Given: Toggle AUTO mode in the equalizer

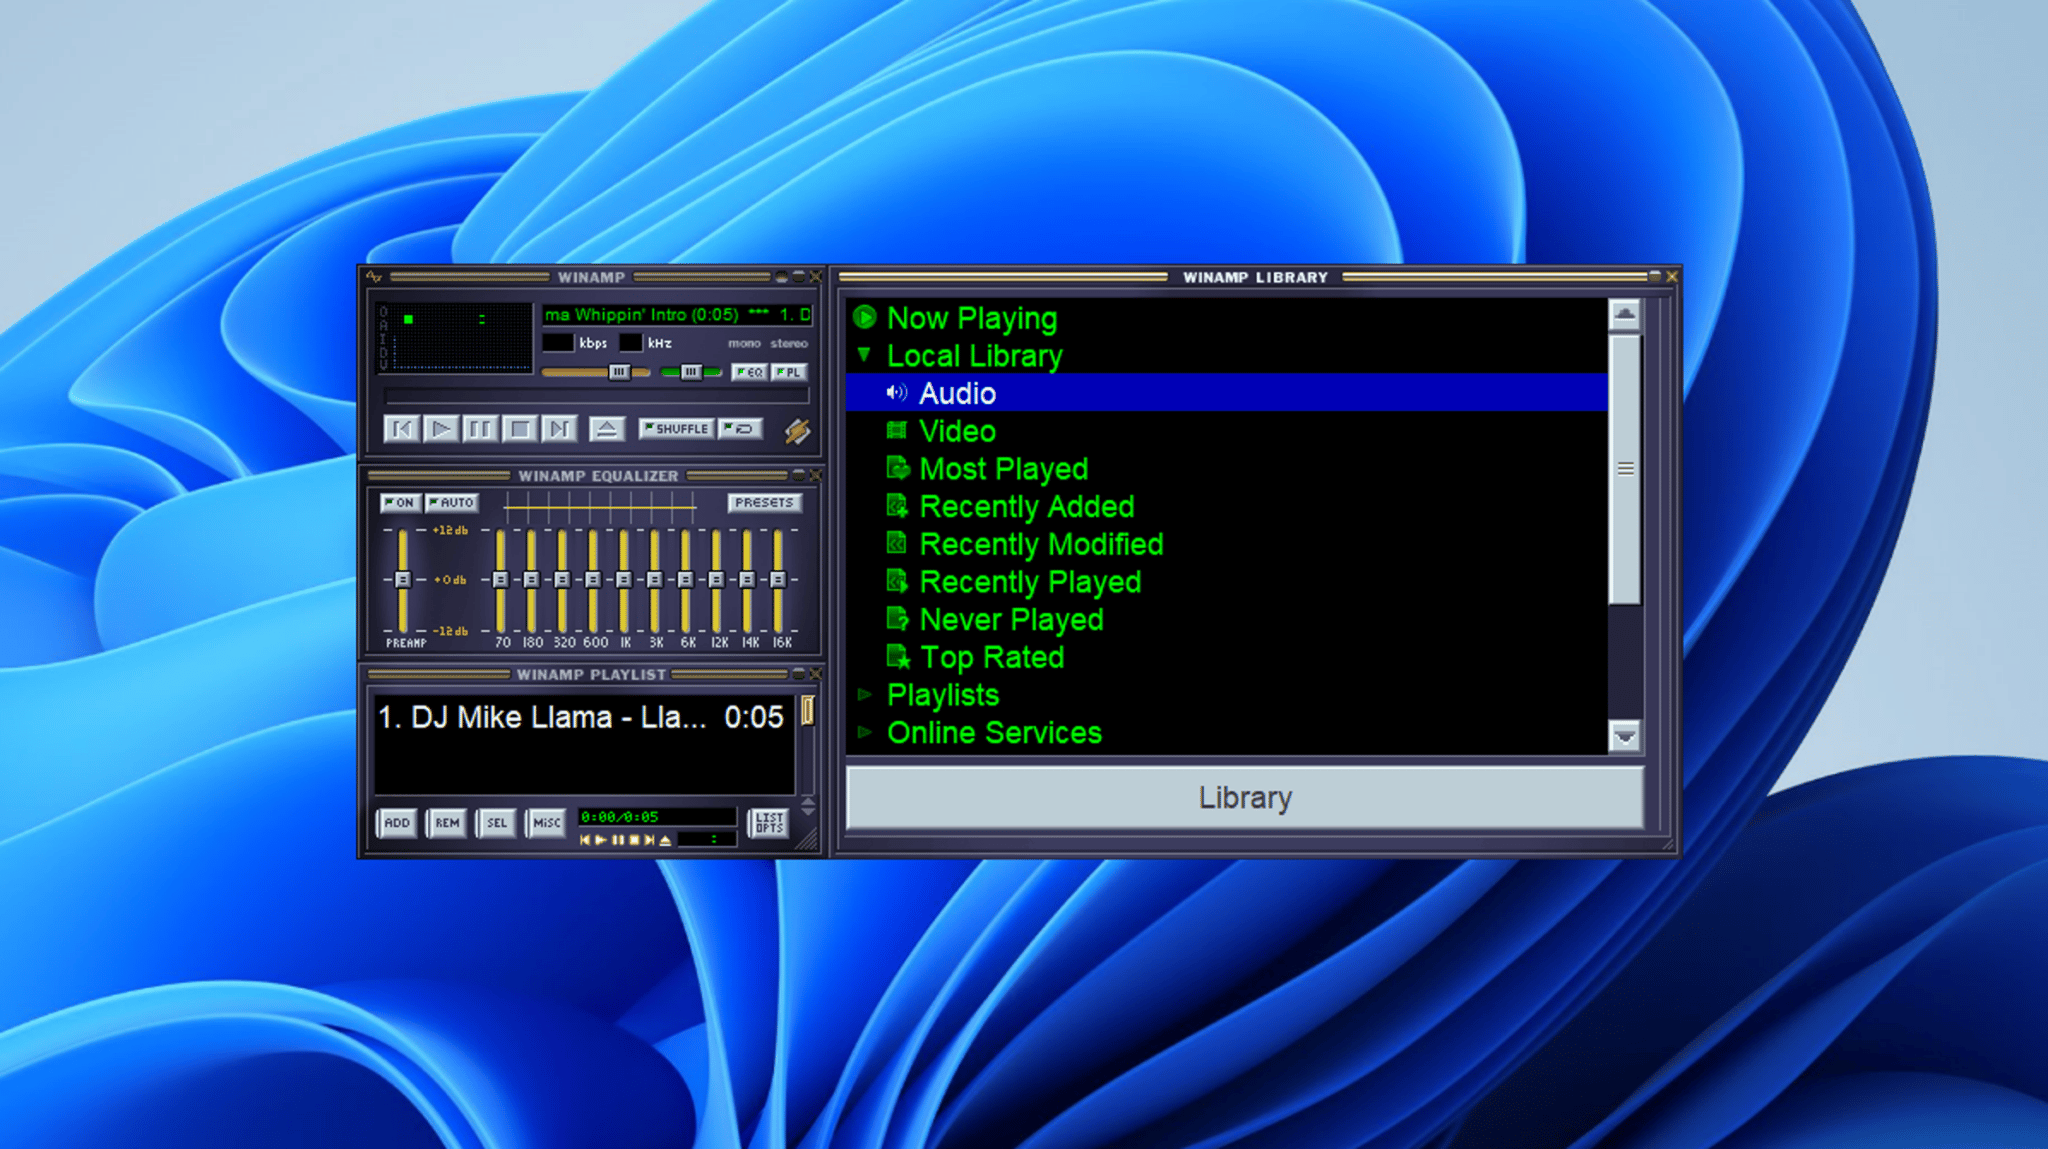Looking at the screenshot, I should pyautogui.click(x=451, y=502).
